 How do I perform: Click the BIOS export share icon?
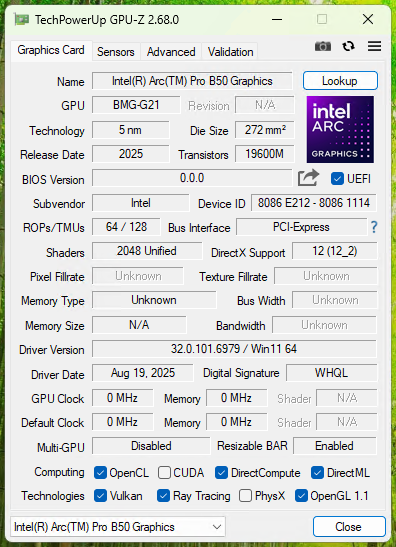click(308, 178)
